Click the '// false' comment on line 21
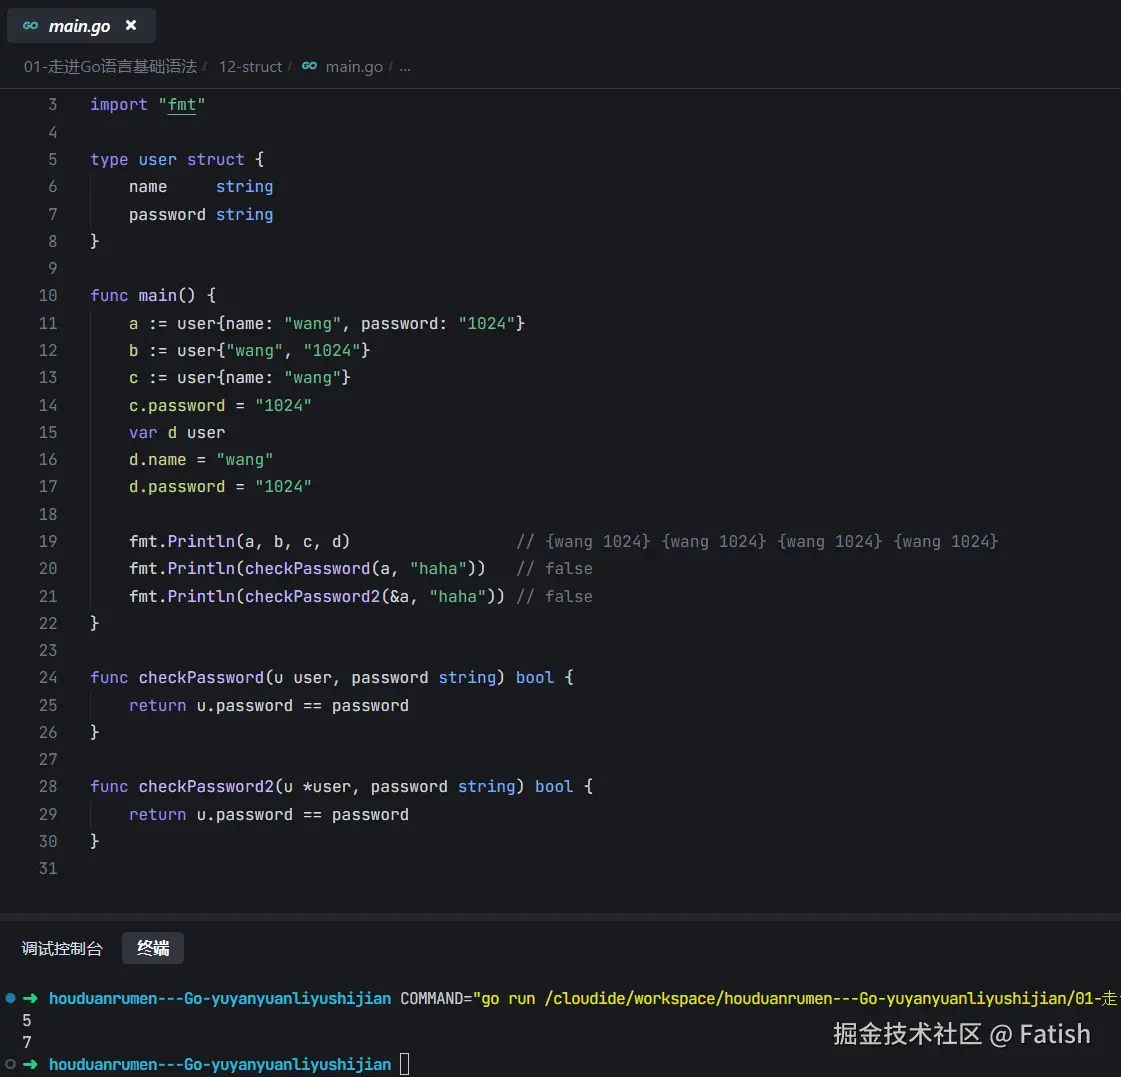1121x1077 pixels. (554, 596)
